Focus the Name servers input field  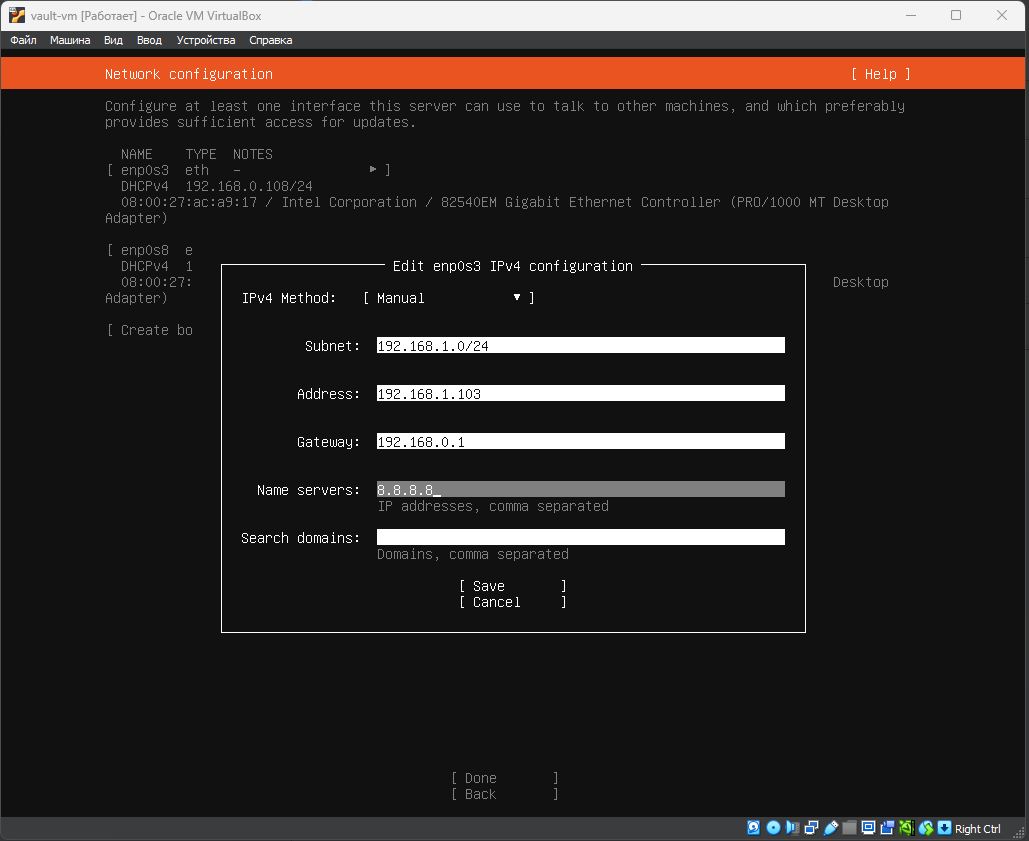[580, 489]
